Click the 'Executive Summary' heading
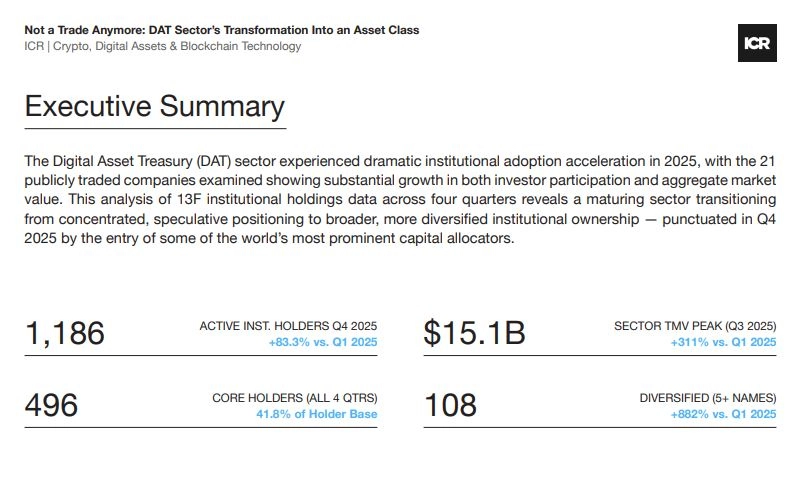Viewport: 800px width, 488px height. point(154,107)
